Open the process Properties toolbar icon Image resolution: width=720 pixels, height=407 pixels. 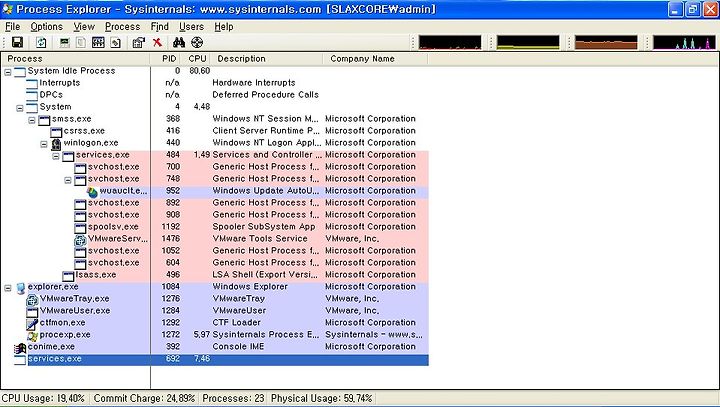[138, 43]
